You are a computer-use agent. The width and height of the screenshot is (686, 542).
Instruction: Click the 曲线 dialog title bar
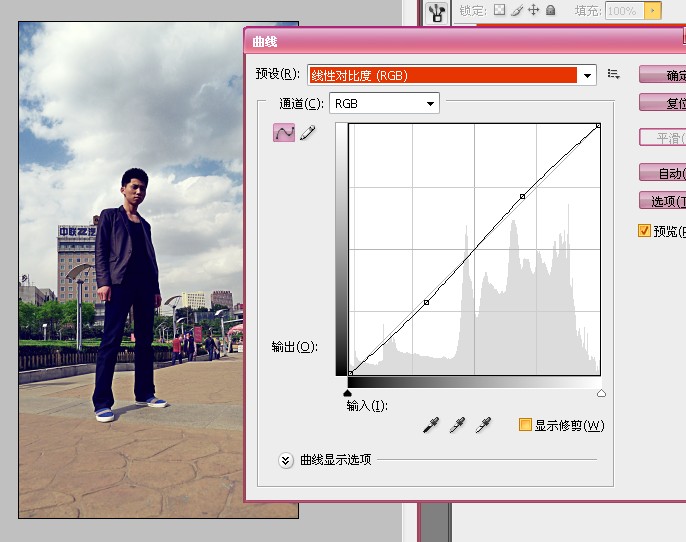coord(465,41)
